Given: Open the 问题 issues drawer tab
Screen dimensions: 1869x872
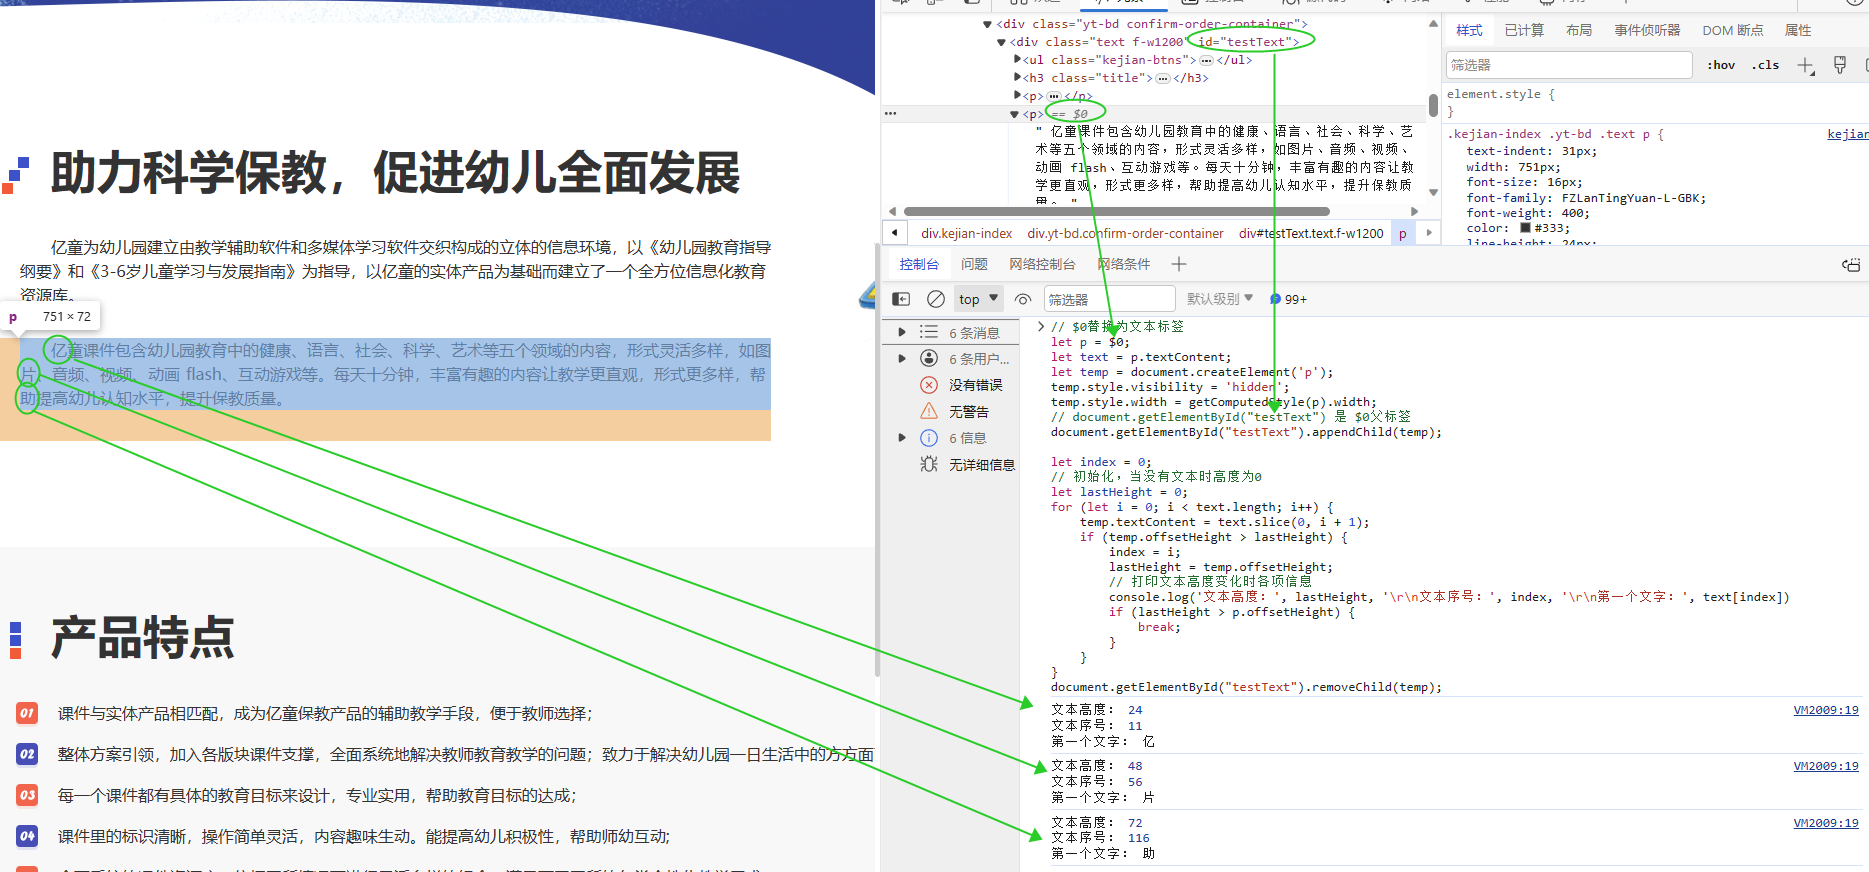Looking at the screenshot, I should (974, 264).
